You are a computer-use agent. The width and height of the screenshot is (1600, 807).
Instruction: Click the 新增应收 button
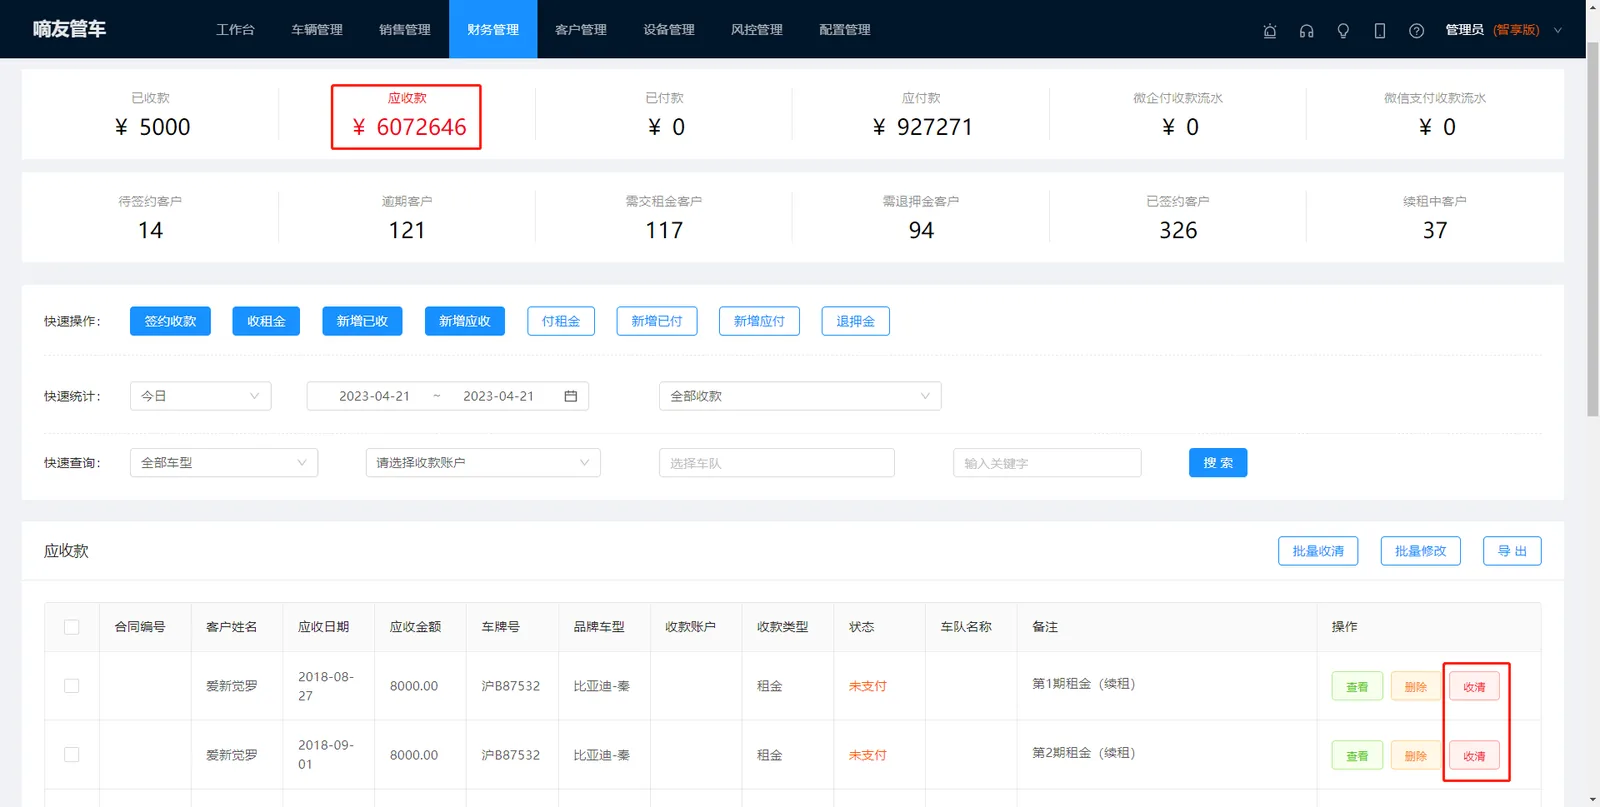[465, 321]
